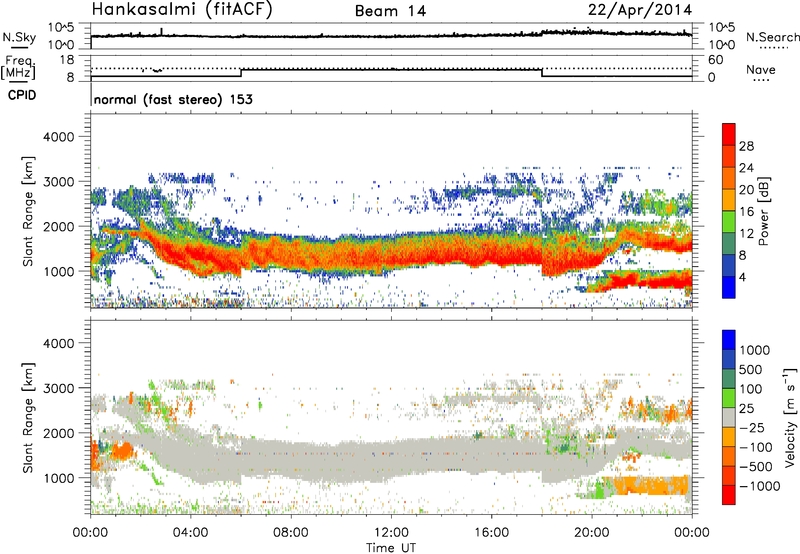Image resolution: width=800 pixels, height=554 pixels.
Task: Pick the yellow-orange segment of velocity colorbar
Action: [x=729, y=437]
